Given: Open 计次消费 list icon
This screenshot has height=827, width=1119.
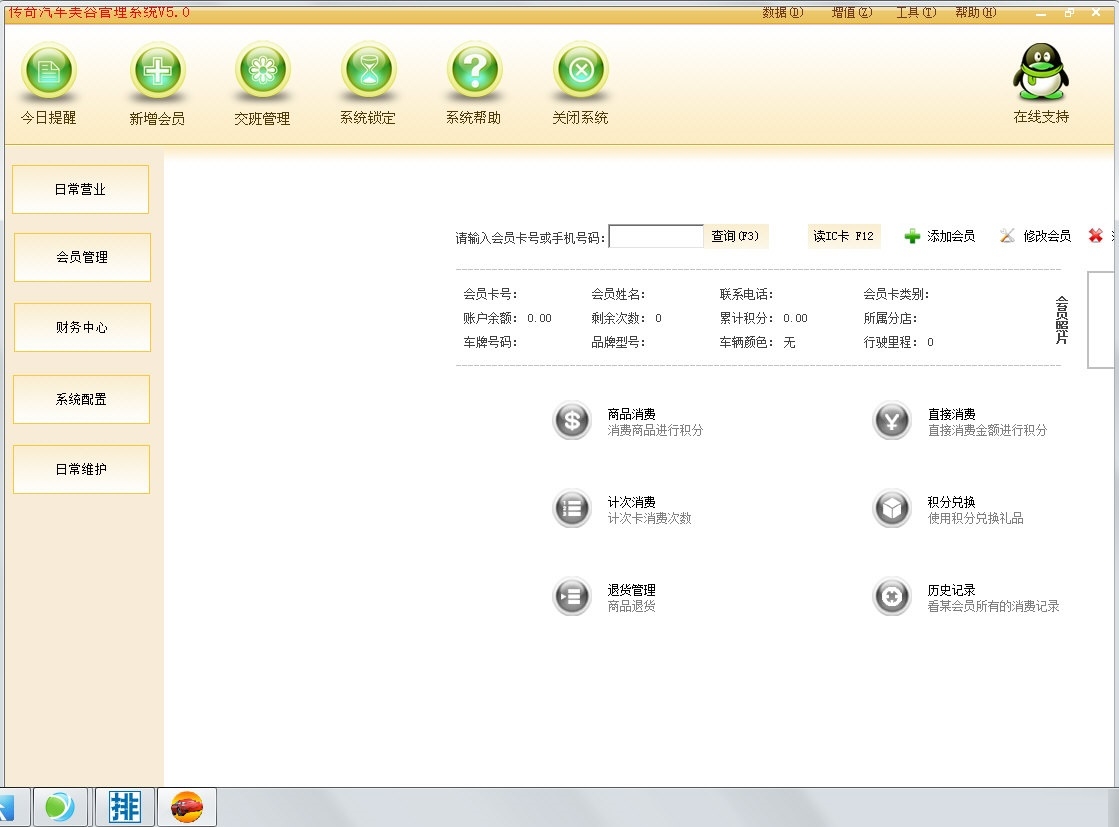Looking at the screenshot, I should pyautogui.click(x=572, y=509).
